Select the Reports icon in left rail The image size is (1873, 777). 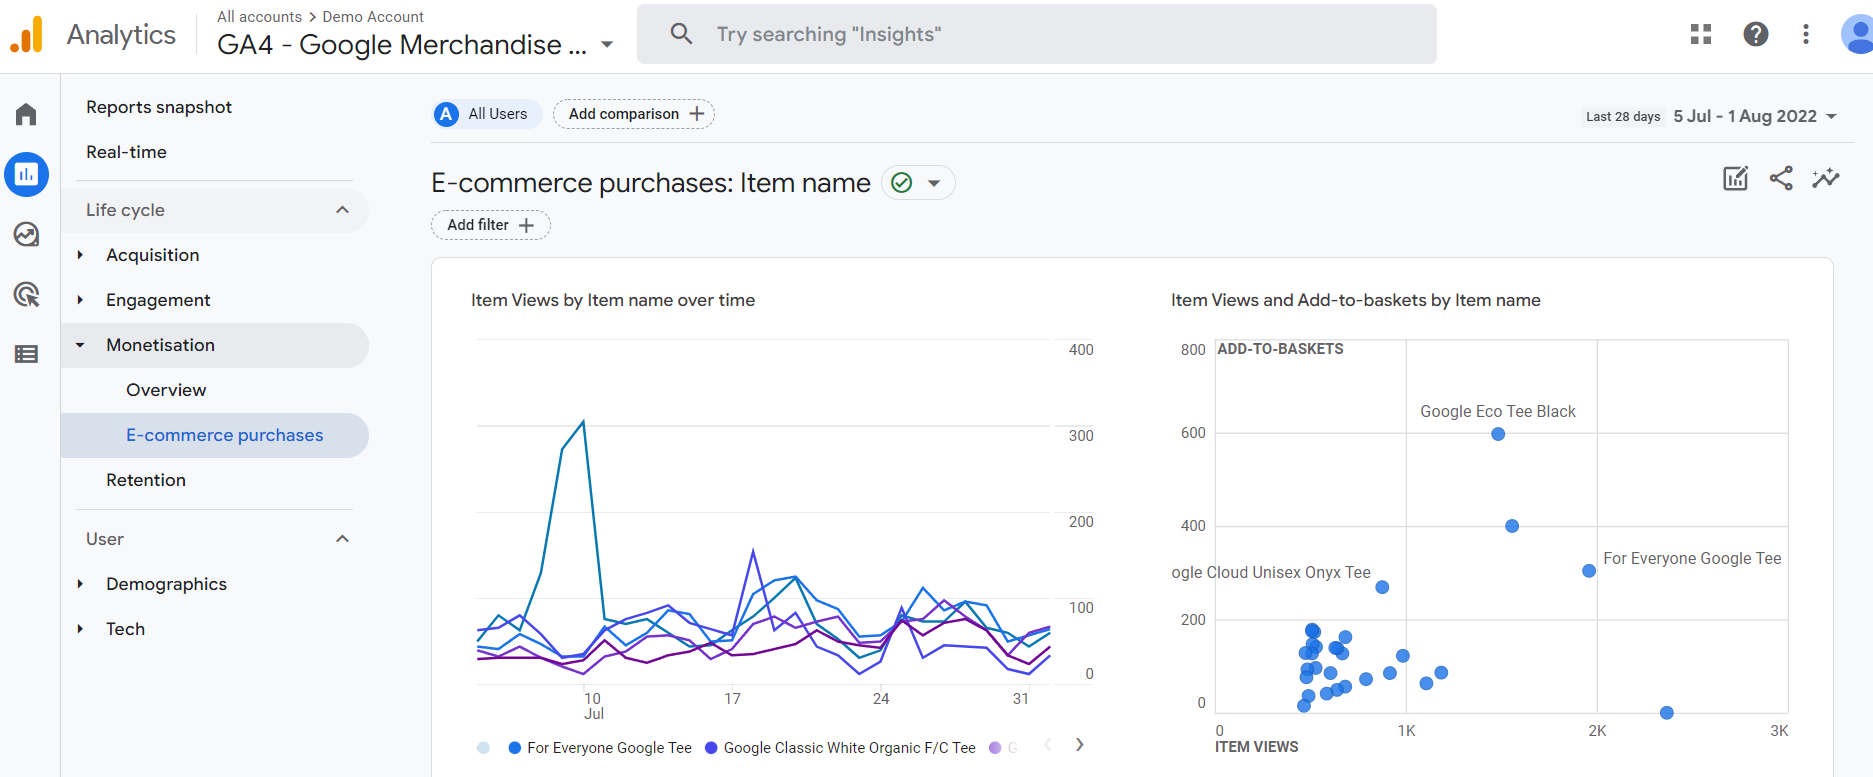[27, 175]
